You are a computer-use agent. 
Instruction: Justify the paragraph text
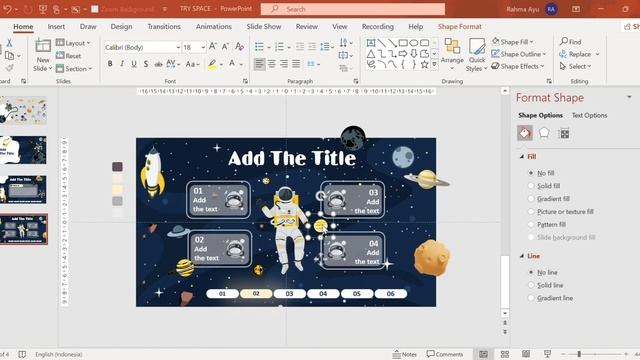[x=296, y=64]
